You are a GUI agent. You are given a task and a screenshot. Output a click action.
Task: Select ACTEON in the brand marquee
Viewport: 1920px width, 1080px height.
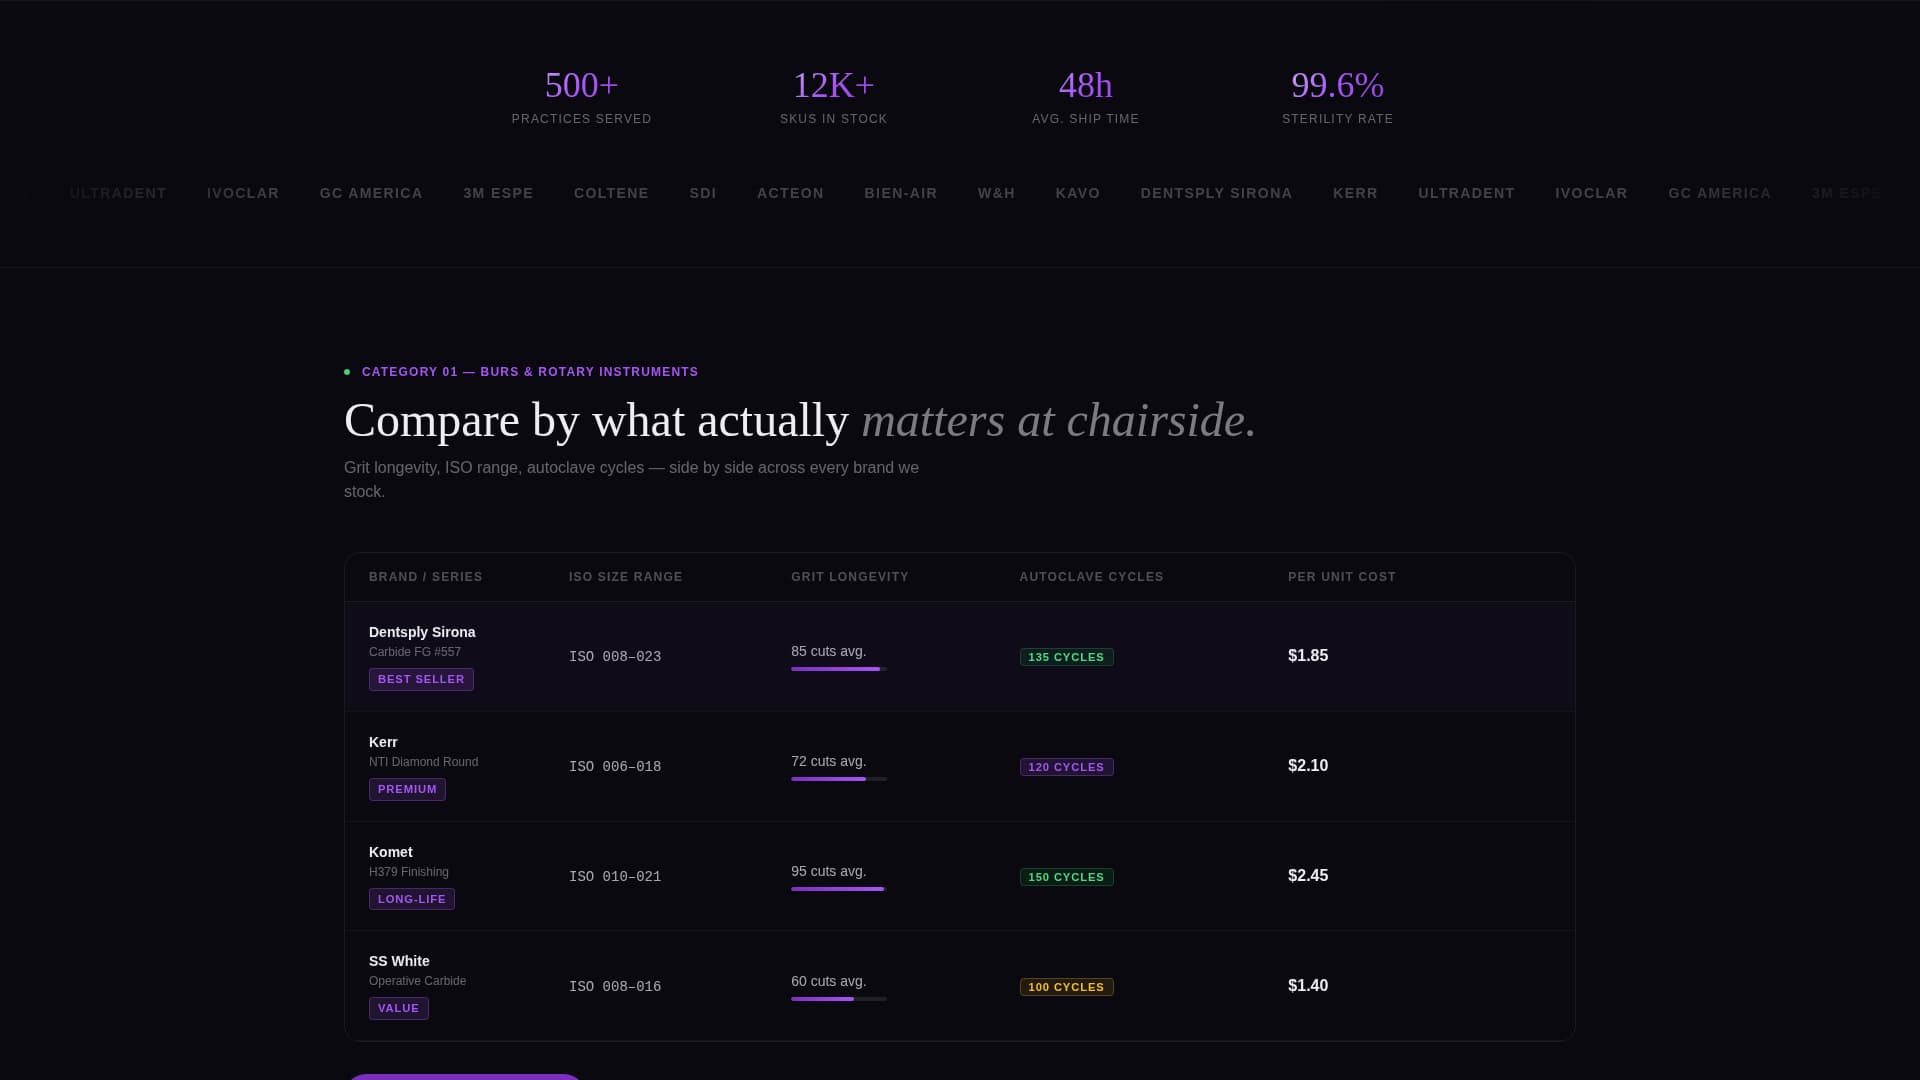coord(790,193)
